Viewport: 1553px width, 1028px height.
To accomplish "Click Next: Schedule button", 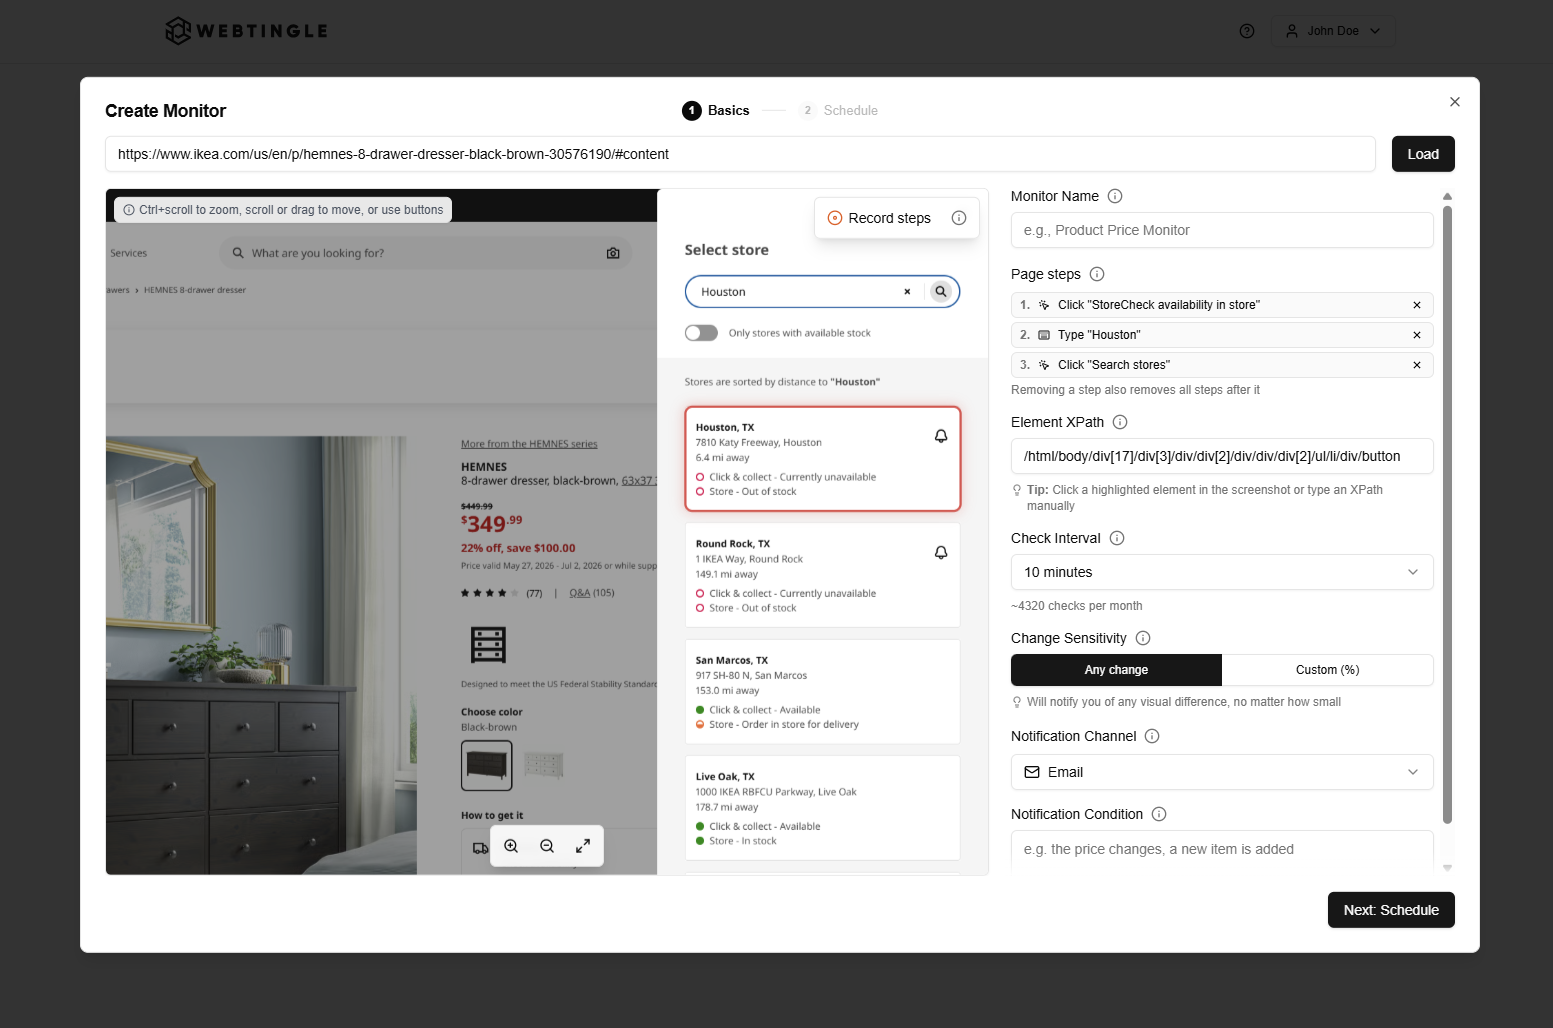I will coord(1391,910).
